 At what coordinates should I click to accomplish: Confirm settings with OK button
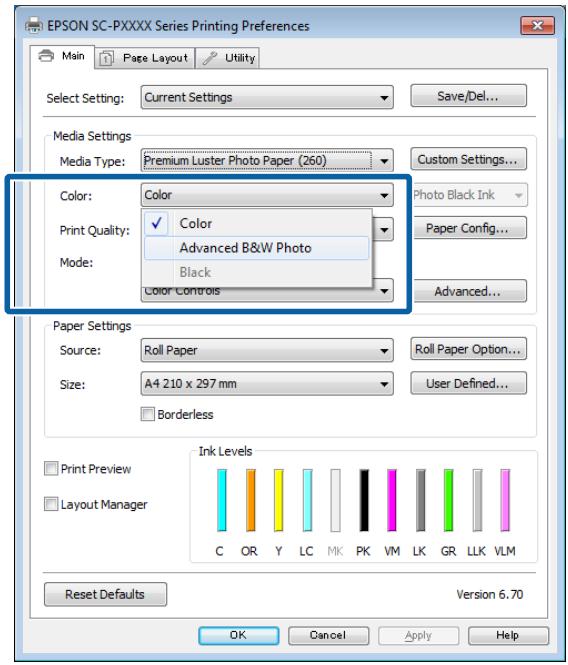[x=238, y=635]
